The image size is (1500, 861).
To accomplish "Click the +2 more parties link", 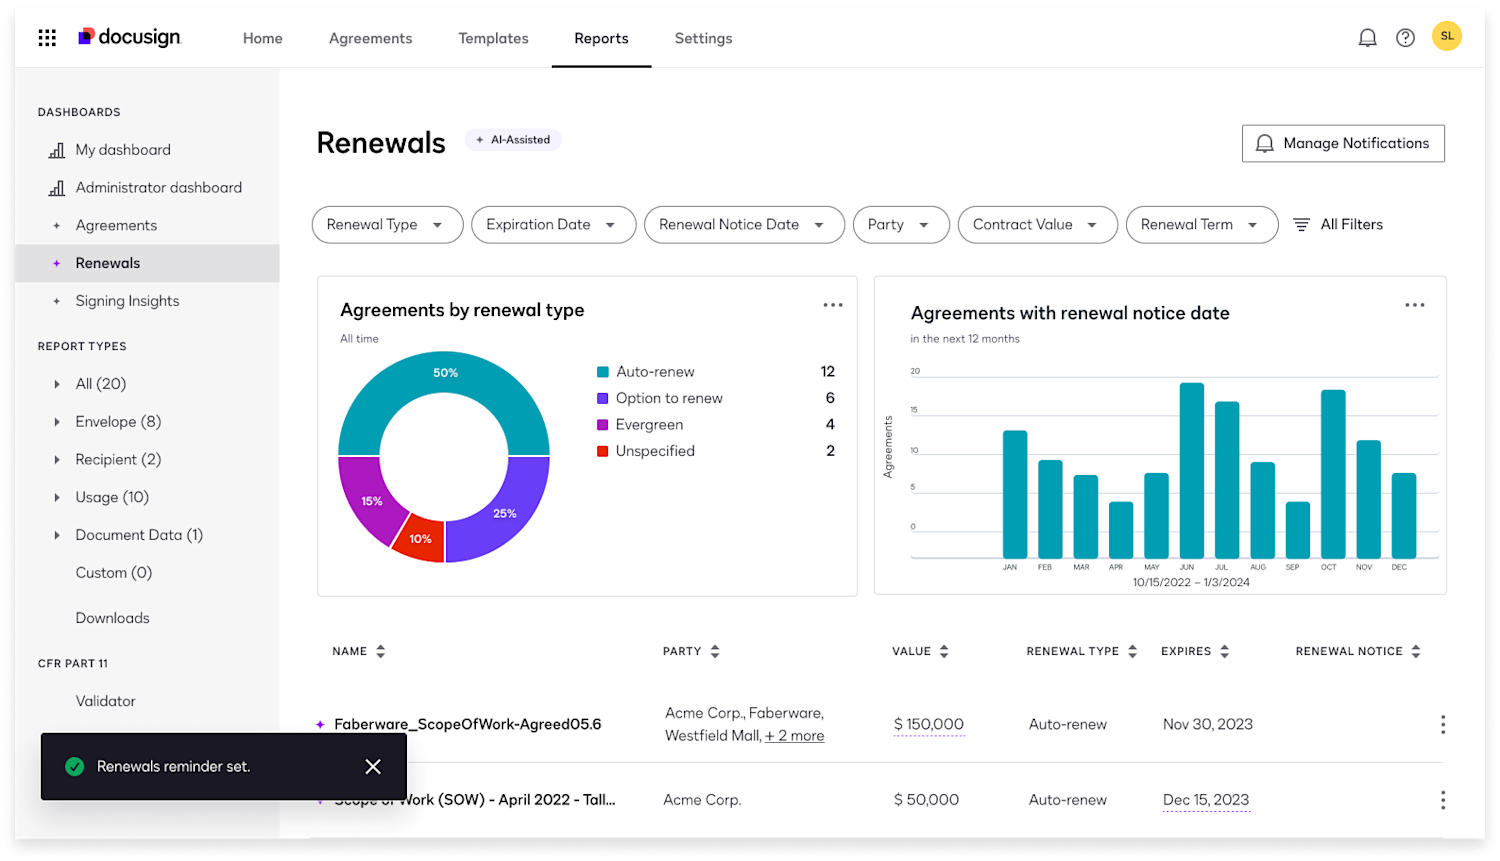I will [794, 735].
